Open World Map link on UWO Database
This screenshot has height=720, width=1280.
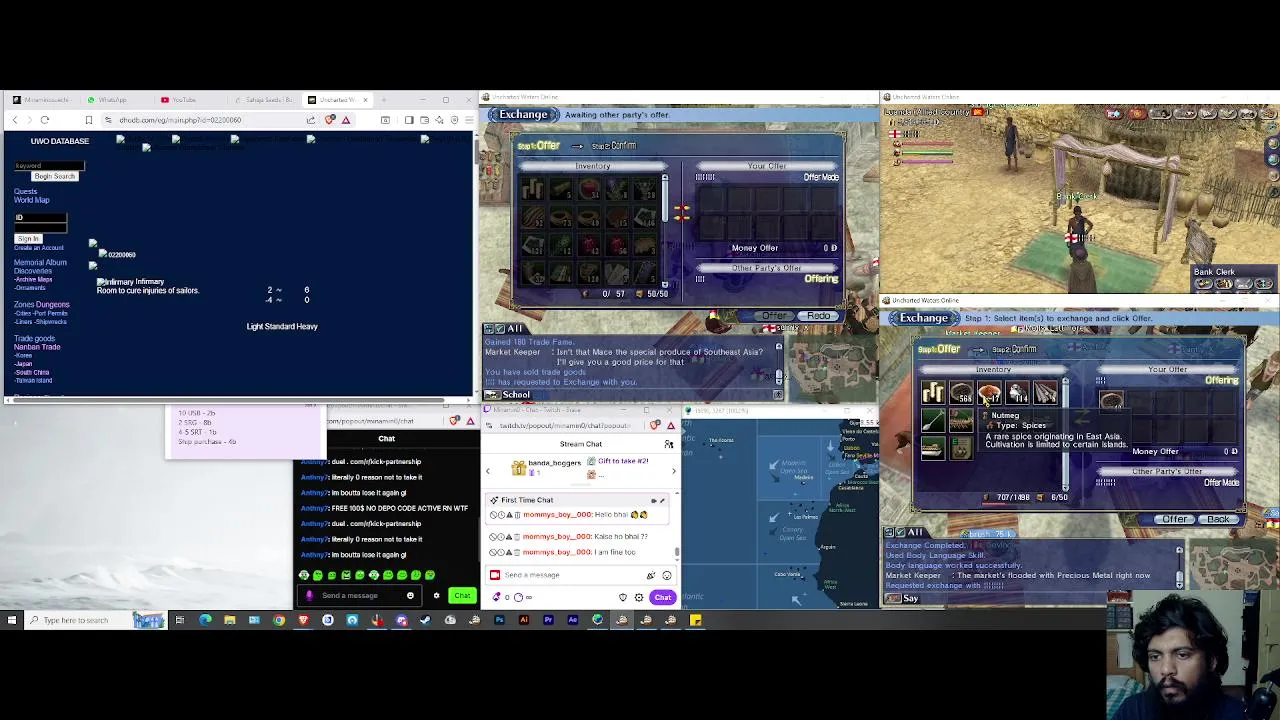click(31, 200)
